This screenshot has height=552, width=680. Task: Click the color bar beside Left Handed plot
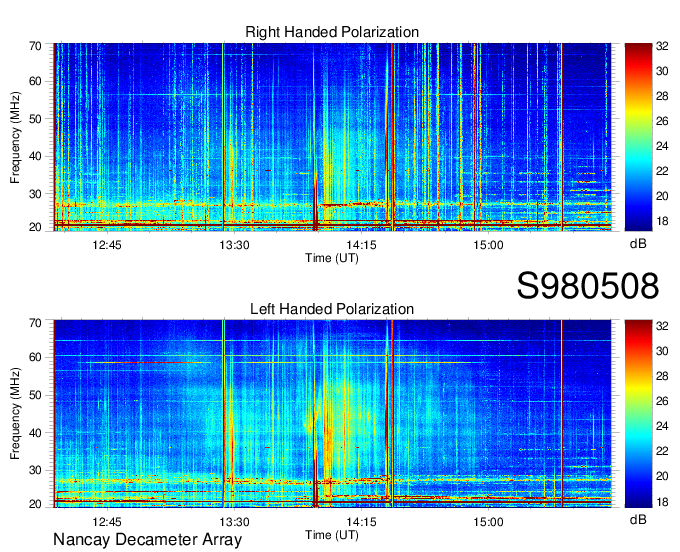tap(638, 414)
